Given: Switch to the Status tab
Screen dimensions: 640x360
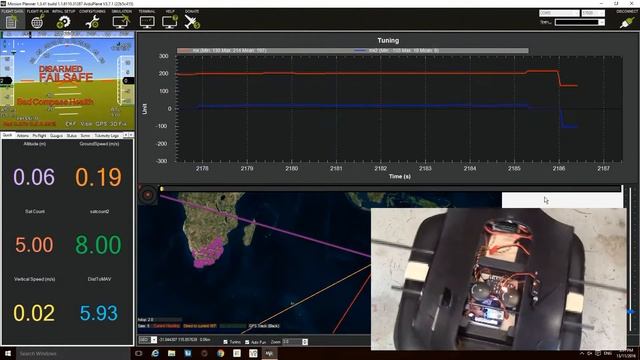Looking at the screenshot, I should [x=72, y=136].
